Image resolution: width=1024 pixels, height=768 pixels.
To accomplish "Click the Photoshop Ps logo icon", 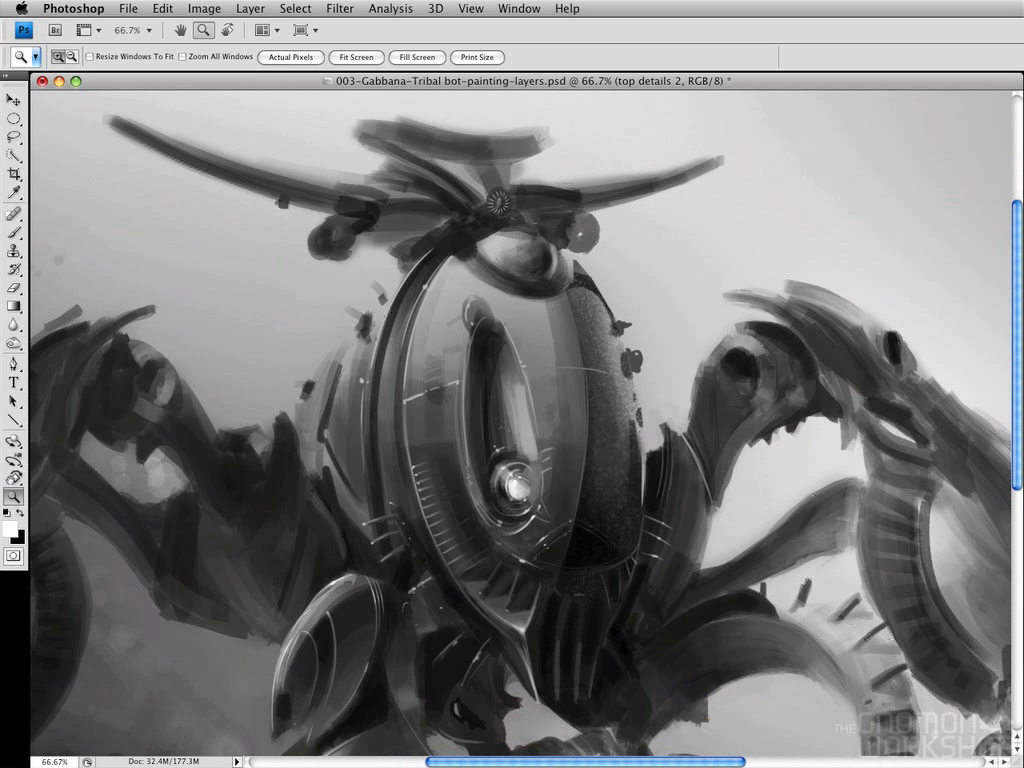I will 24,30.
